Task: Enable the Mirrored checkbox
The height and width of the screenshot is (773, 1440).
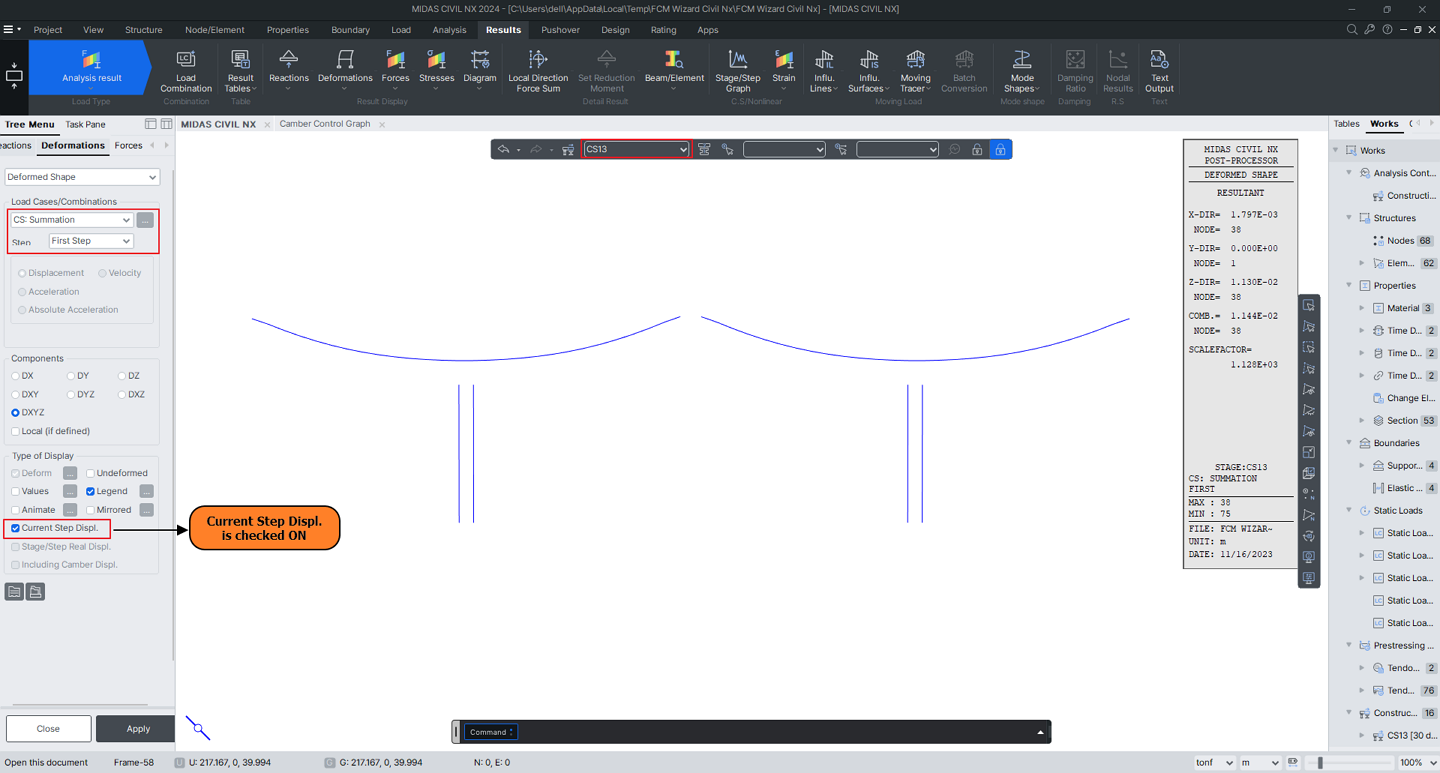Action: (x=90, y=510)
